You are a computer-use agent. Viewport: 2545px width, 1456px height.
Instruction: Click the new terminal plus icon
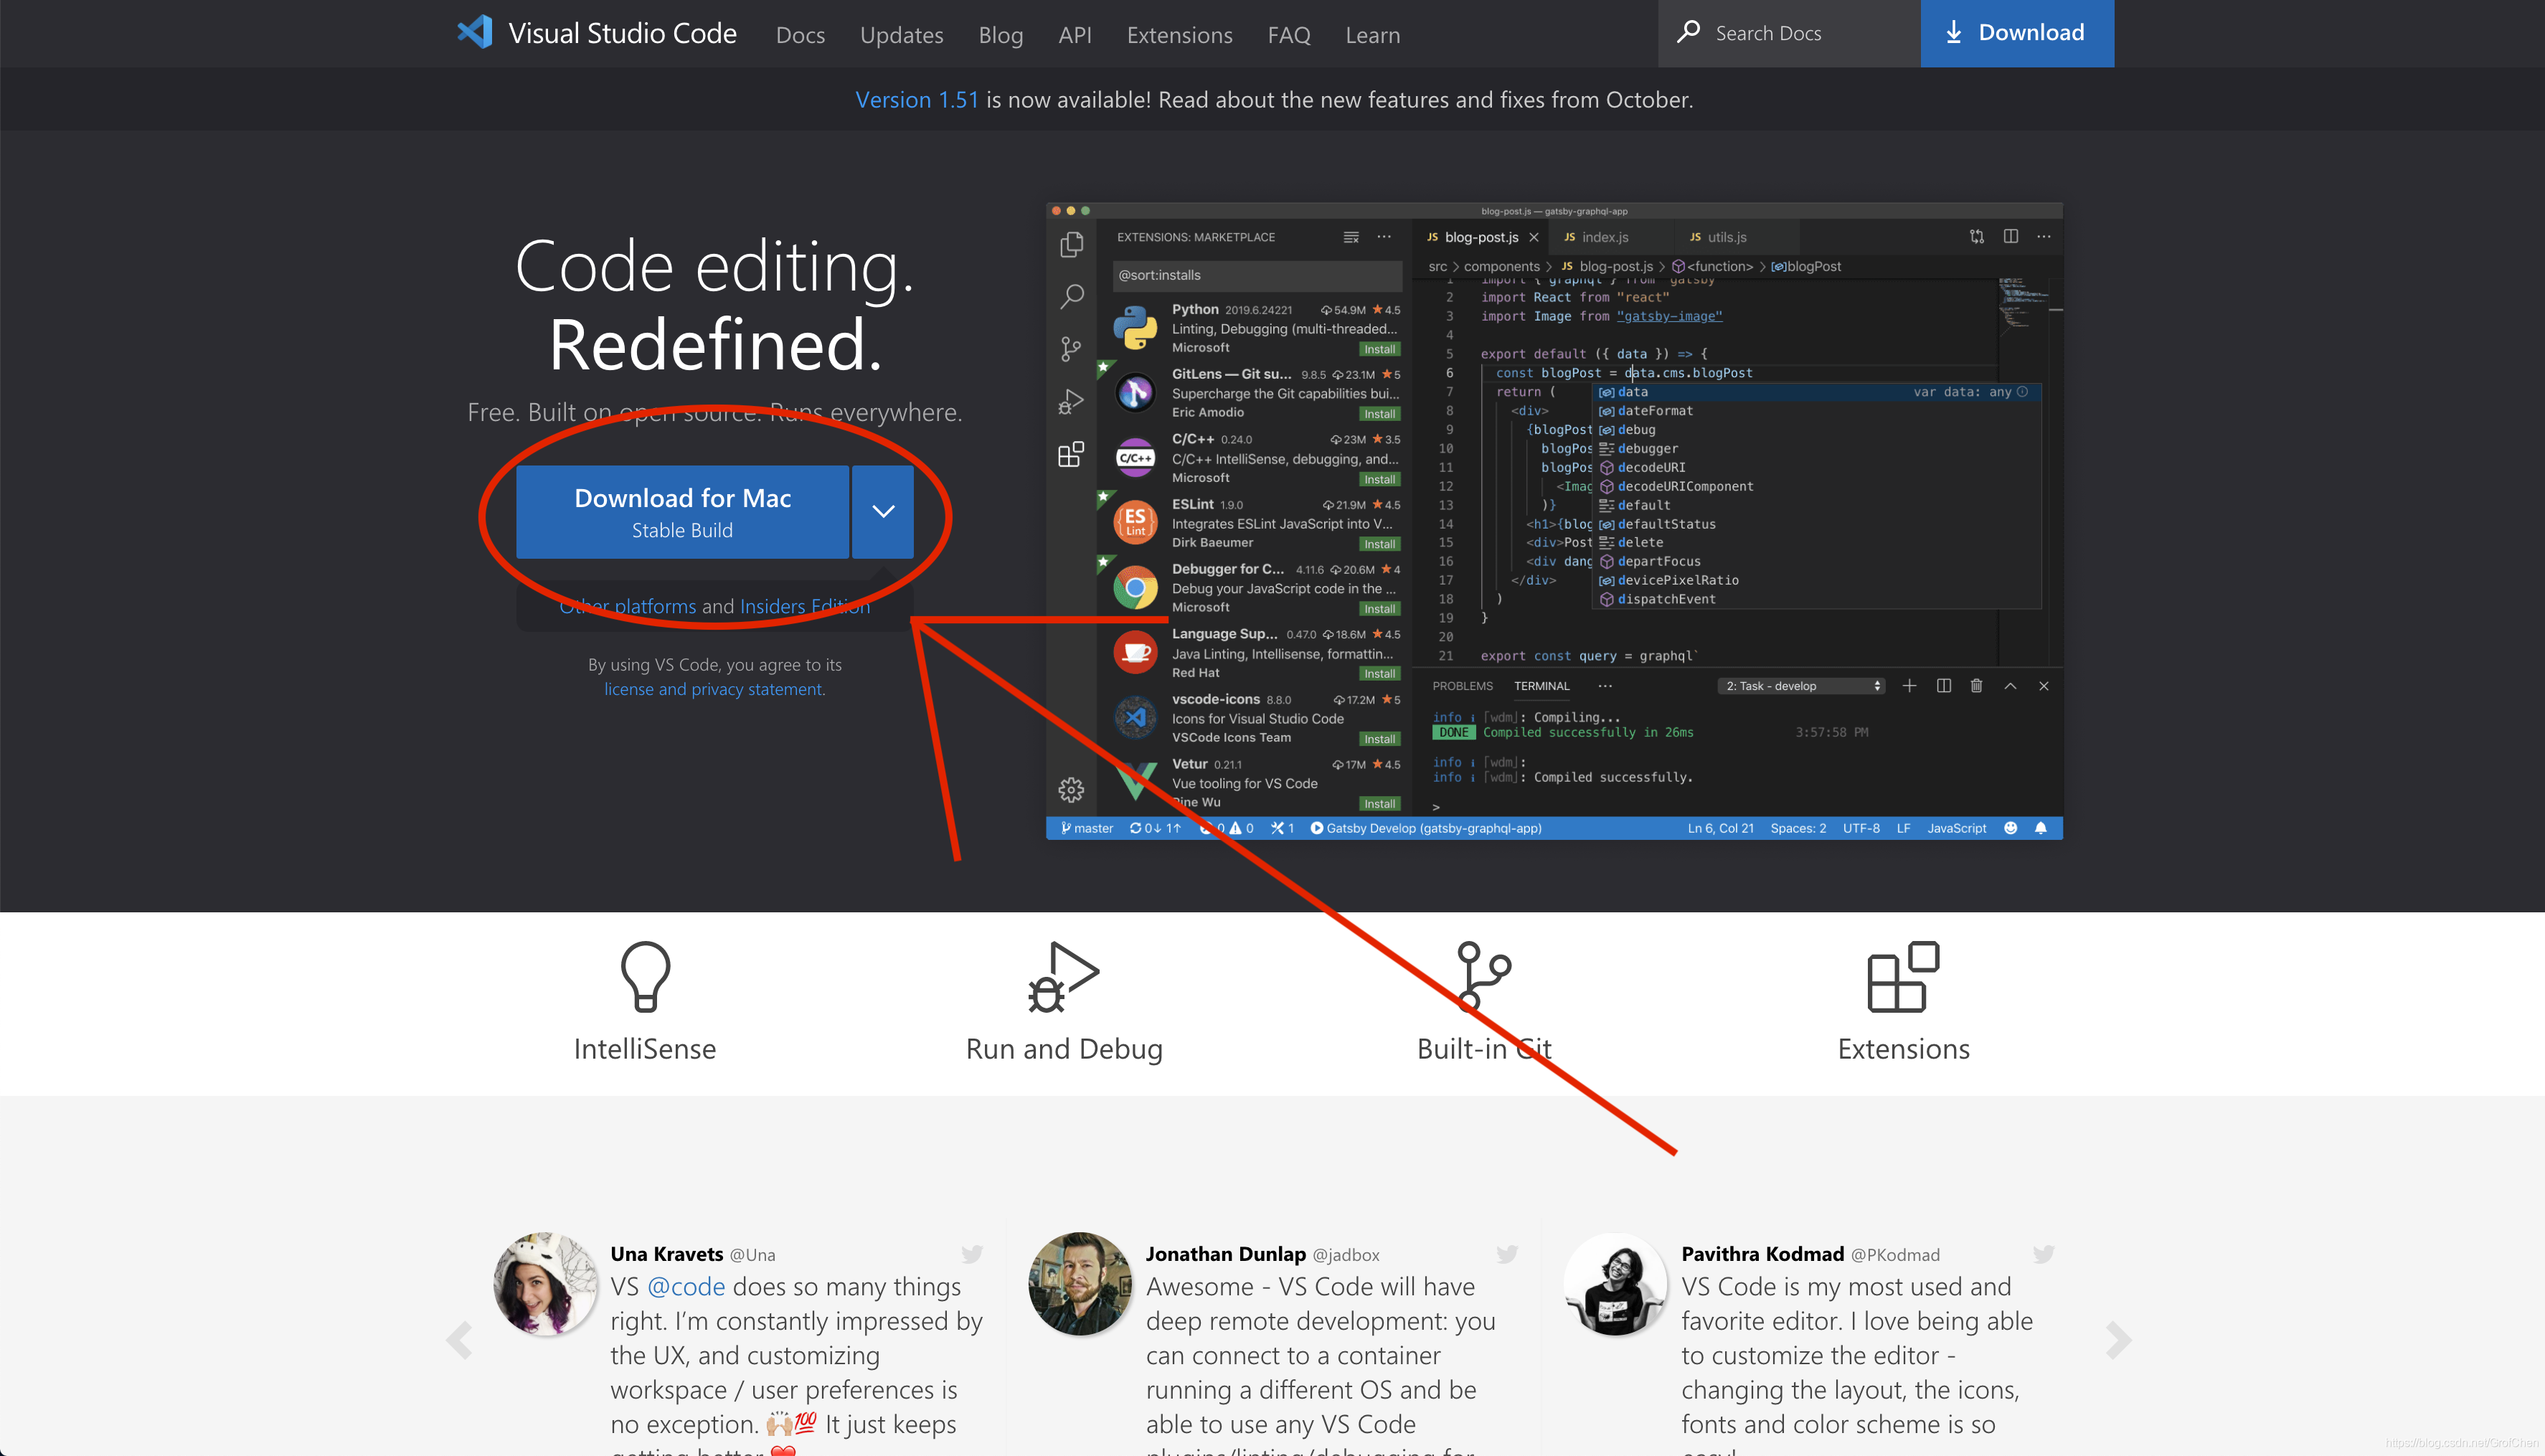1909,686
